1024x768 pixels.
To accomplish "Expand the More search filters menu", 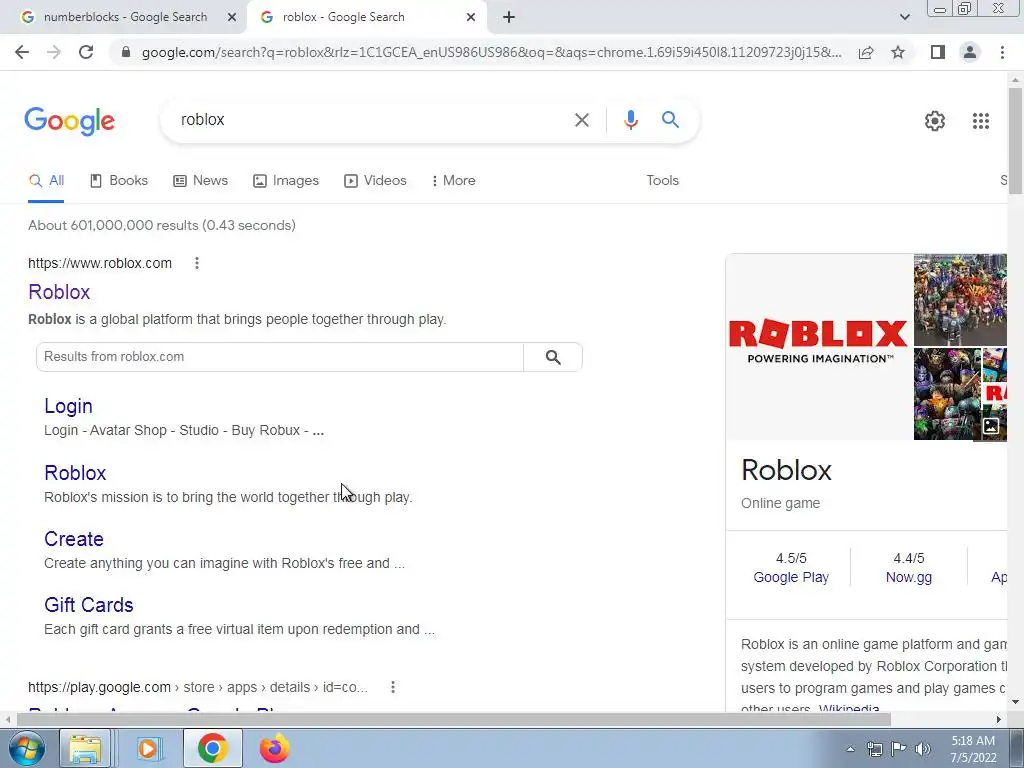I will coord(453,181).
